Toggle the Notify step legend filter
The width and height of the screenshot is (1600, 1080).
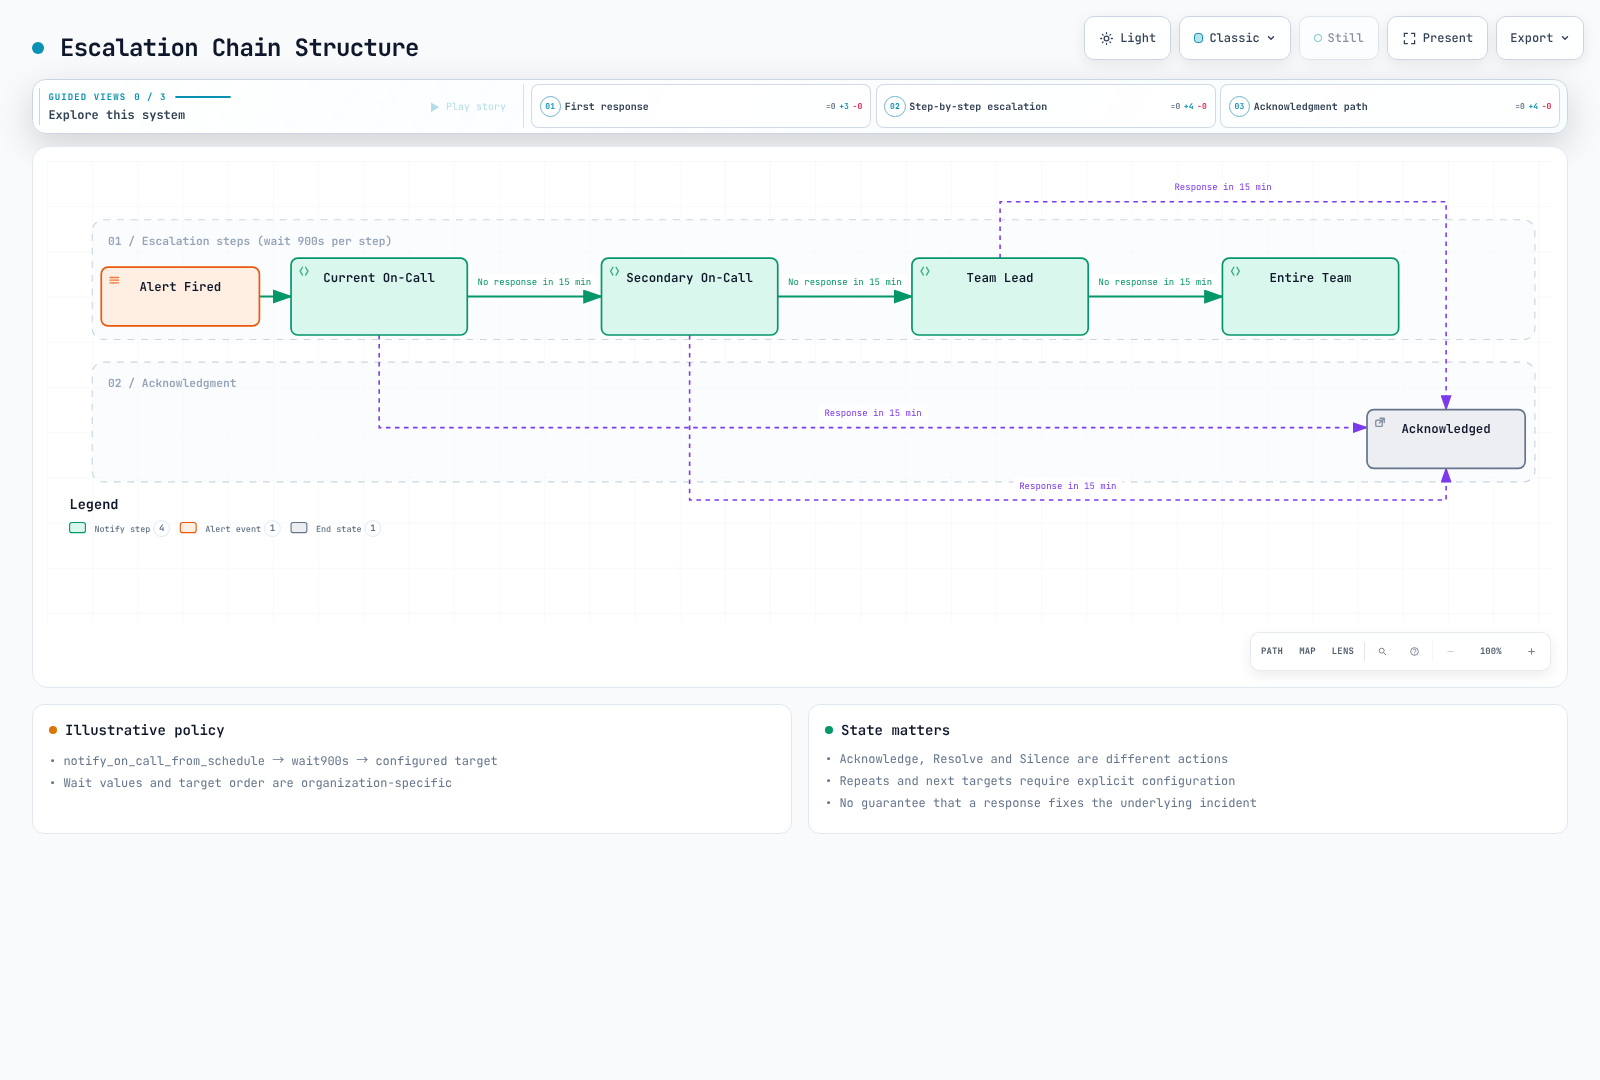(119, 528)
